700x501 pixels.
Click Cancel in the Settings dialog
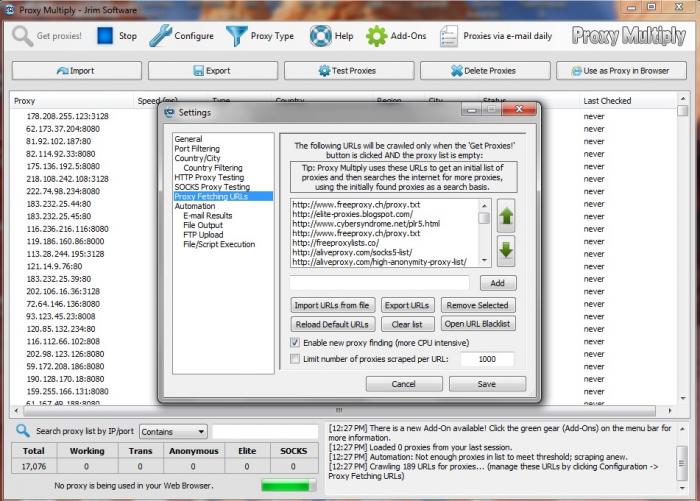point(404,384)
